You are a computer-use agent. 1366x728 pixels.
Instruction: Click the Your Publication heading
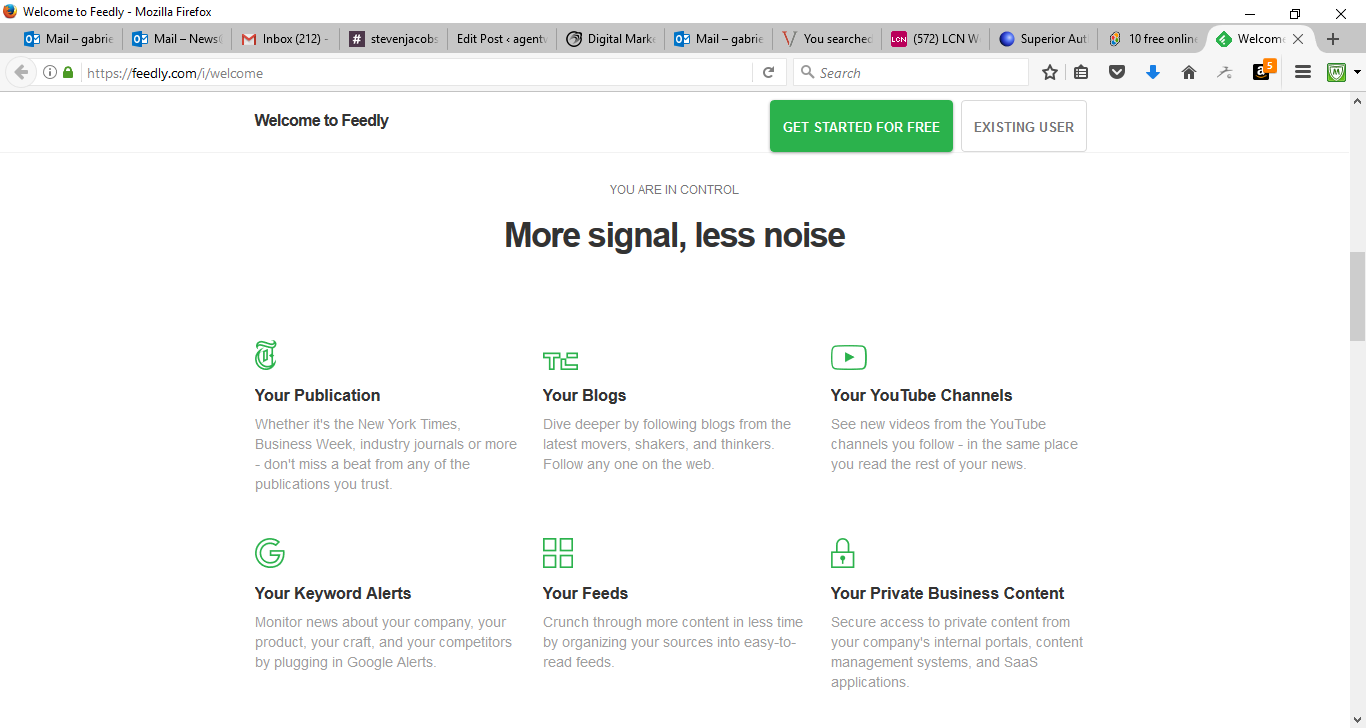[317, 395]
